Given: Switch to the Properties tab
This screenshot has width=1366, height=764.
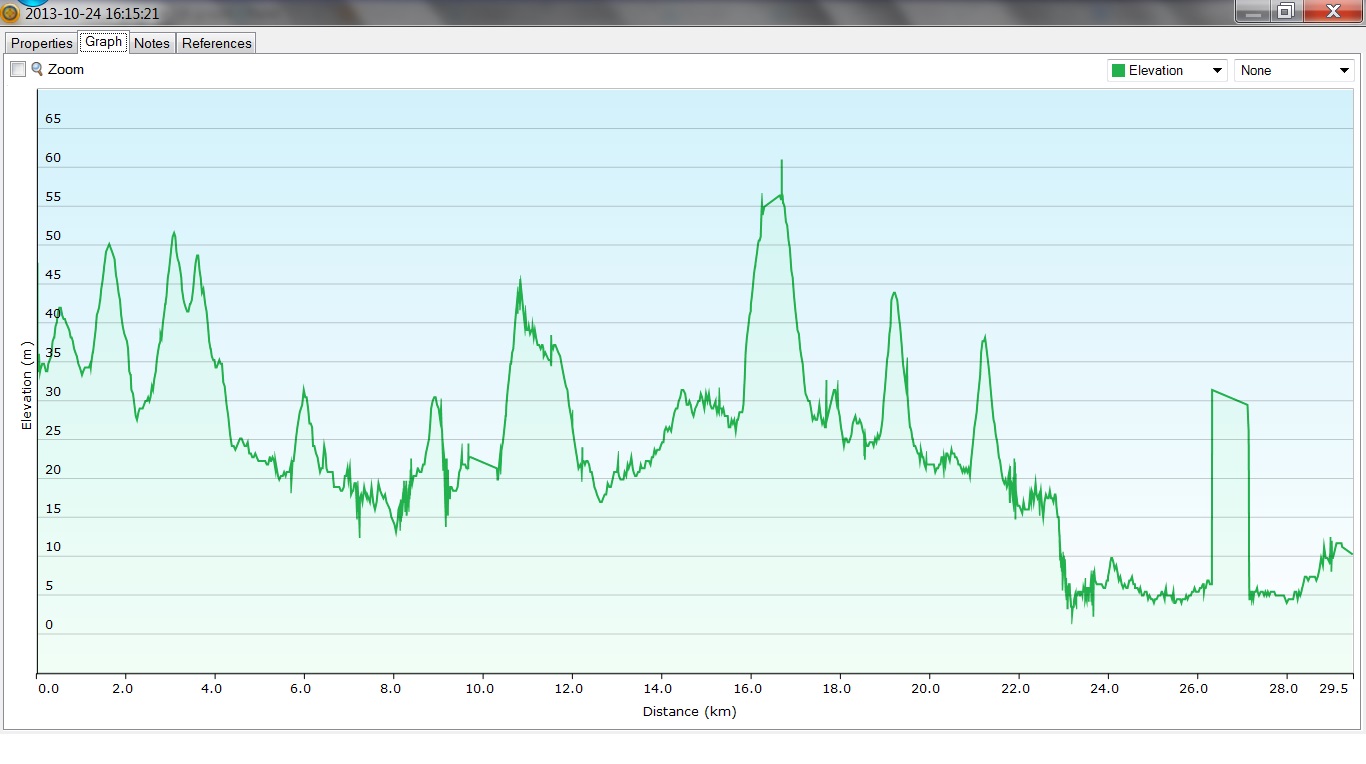Looking at the screenshot, I should click(42, 43).
